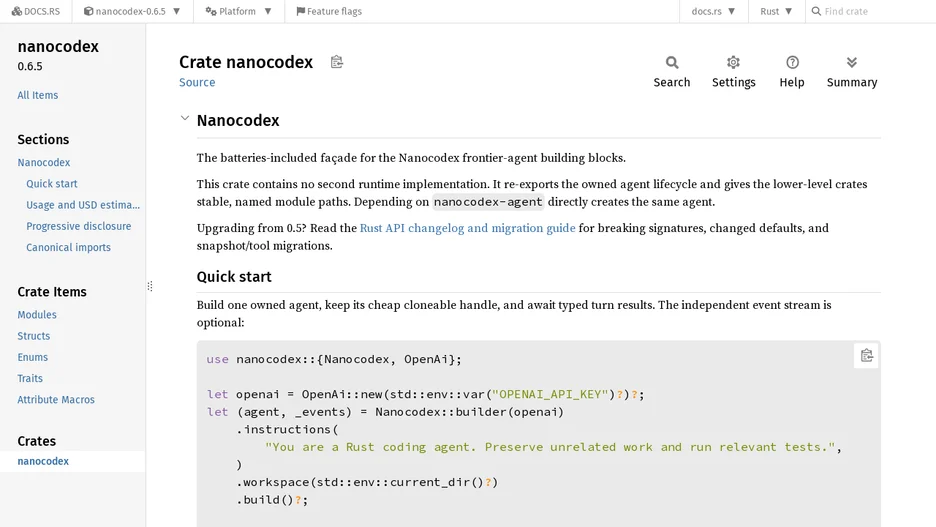Open Rust API changelog and migration guide
The image size is (936, 527).
pyautogui.click(x=467, y=228)
